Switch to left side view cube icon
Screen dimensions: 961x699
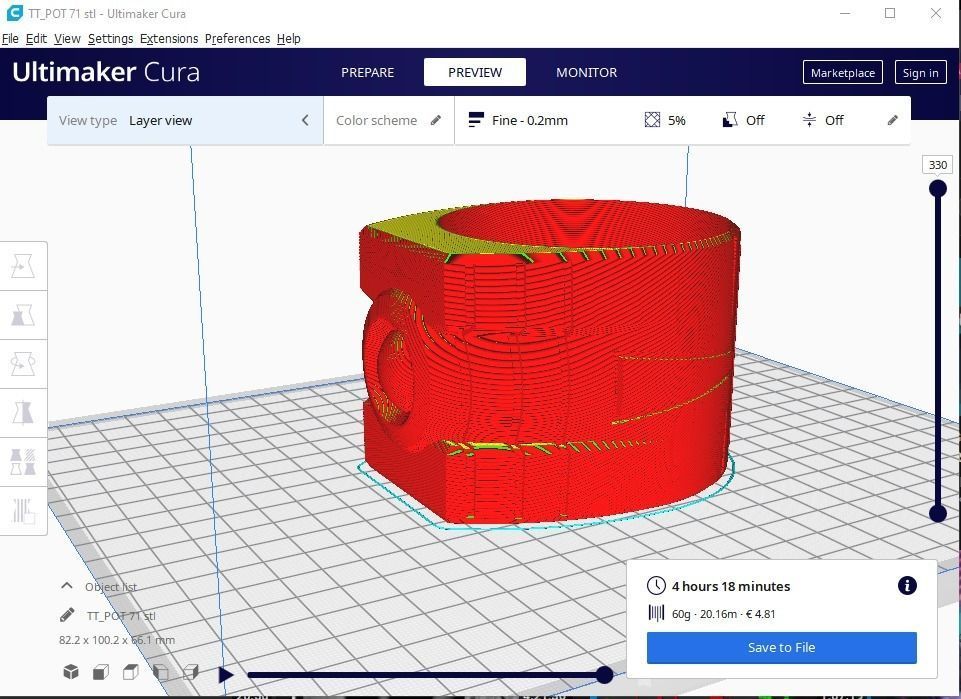pos(161,672)
